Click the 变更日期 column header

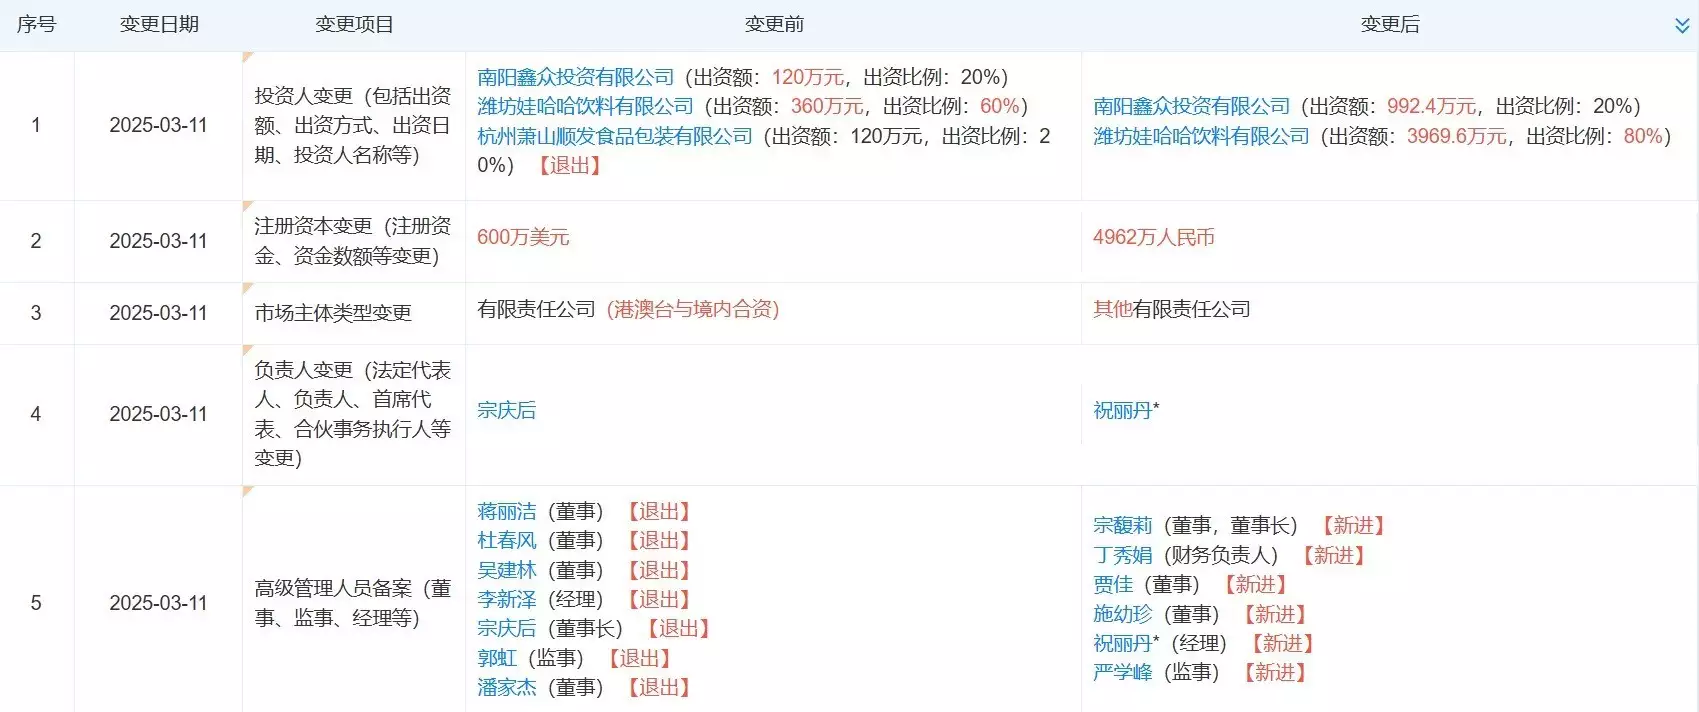coord(159,24)
